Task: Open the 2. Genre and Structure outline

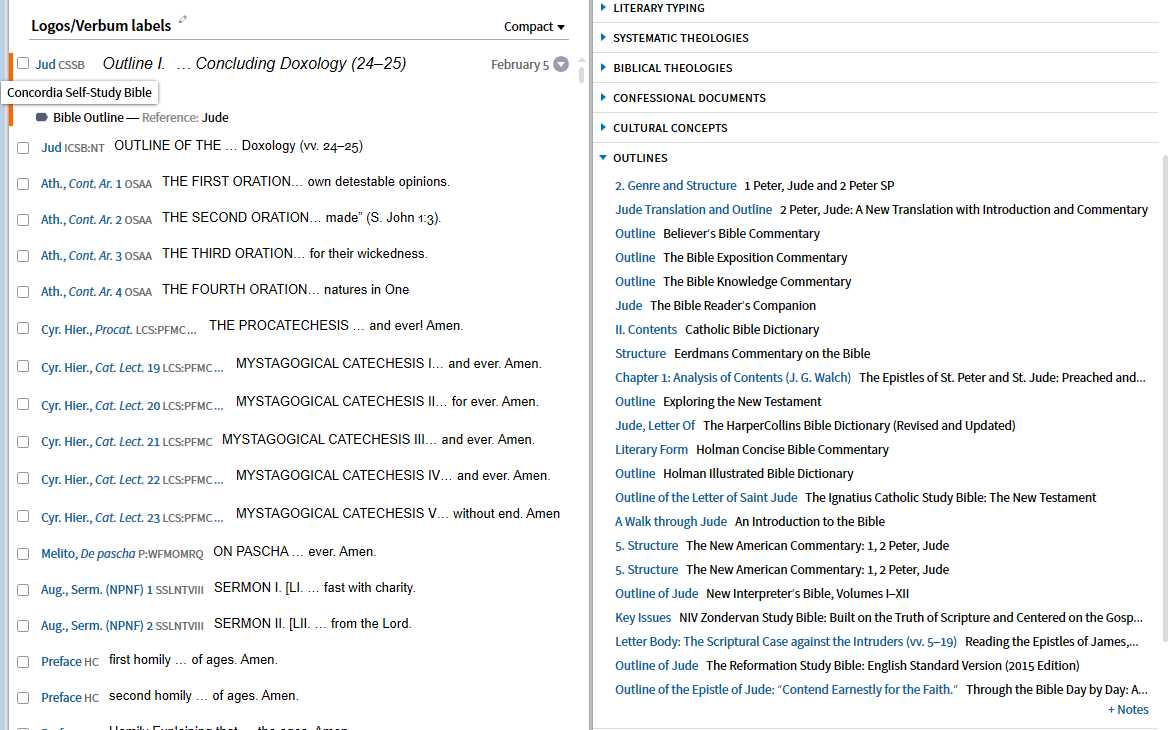Action: pos(676,185)
